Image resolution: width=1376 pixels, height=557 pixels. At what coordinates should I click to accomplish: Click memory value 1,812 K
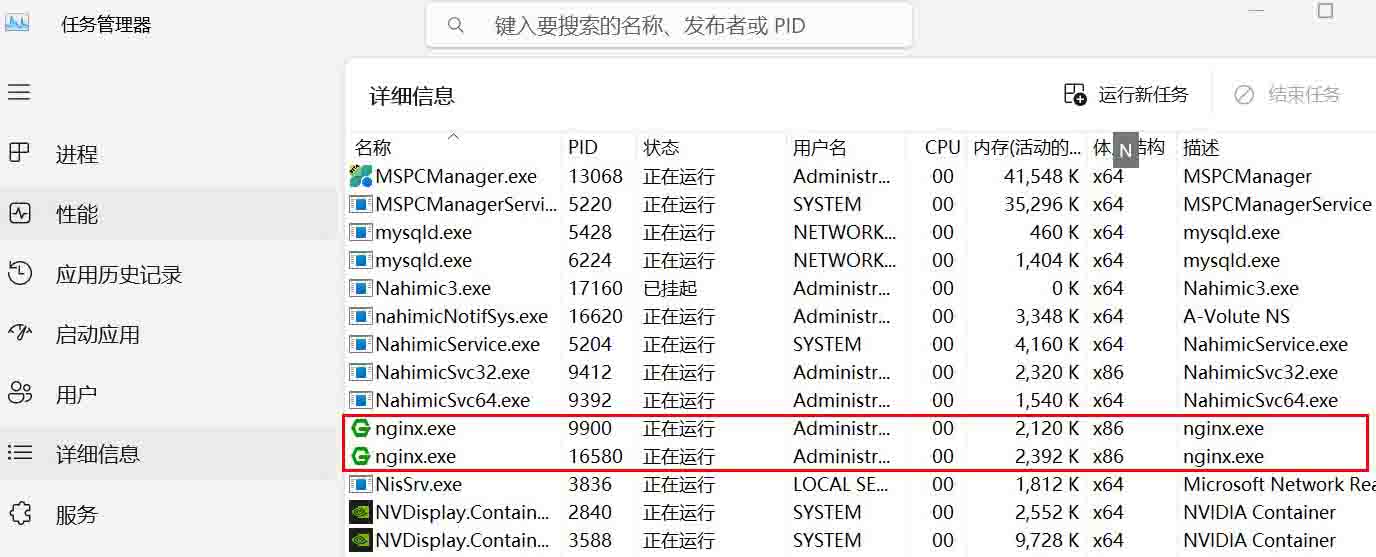1046,484
